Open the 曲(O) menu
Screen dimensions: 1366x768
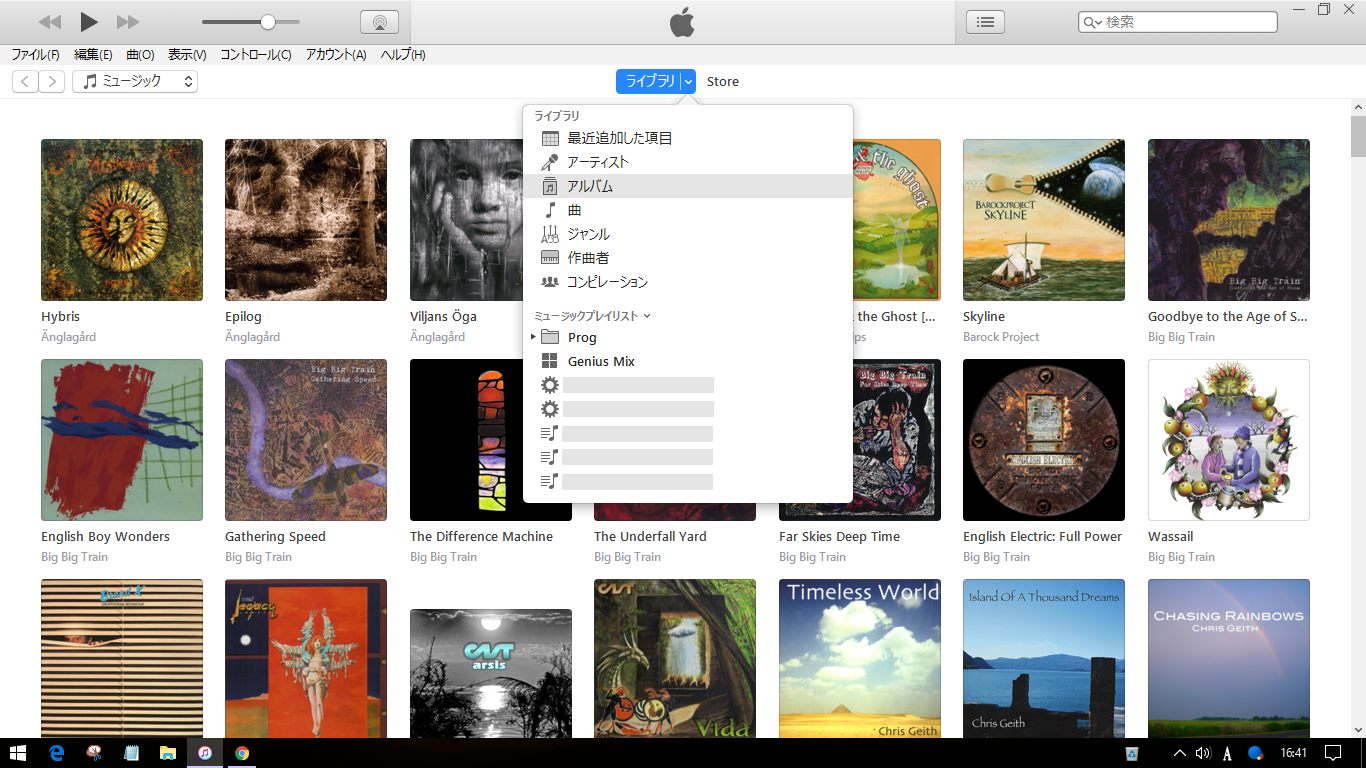point(140,55)
